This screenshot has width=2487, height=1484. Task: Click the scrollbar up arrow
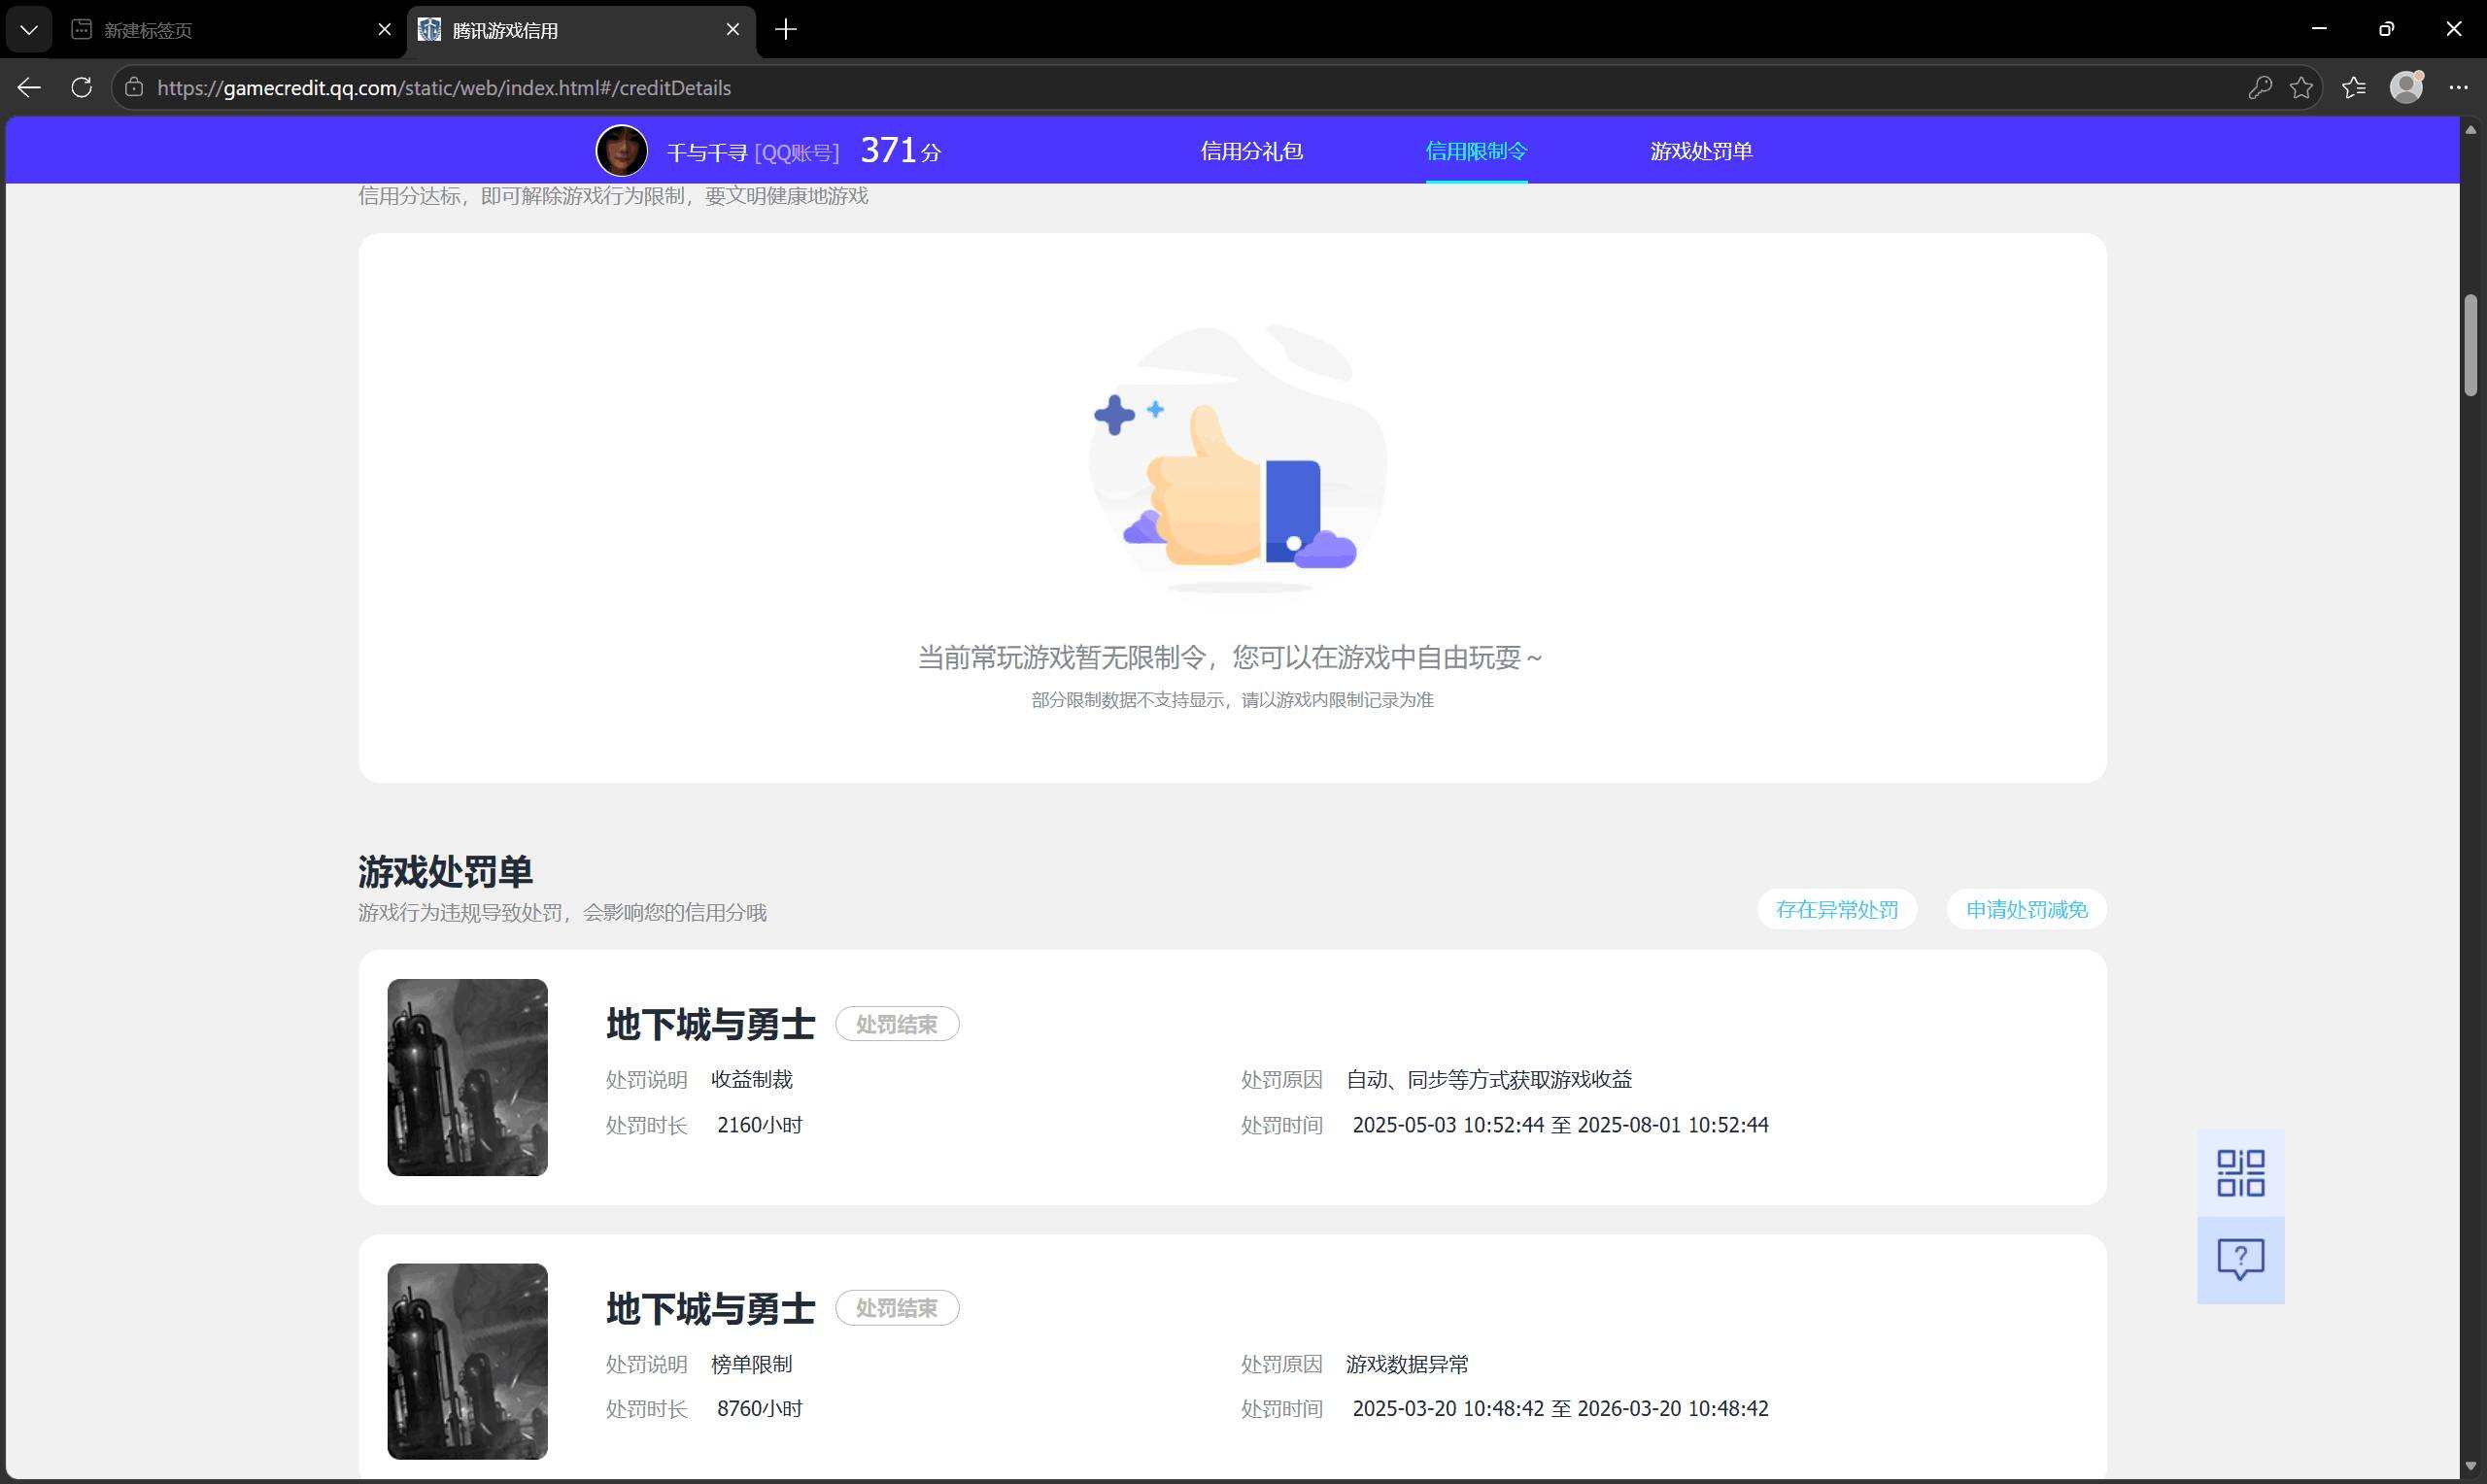click(2470, 130)
